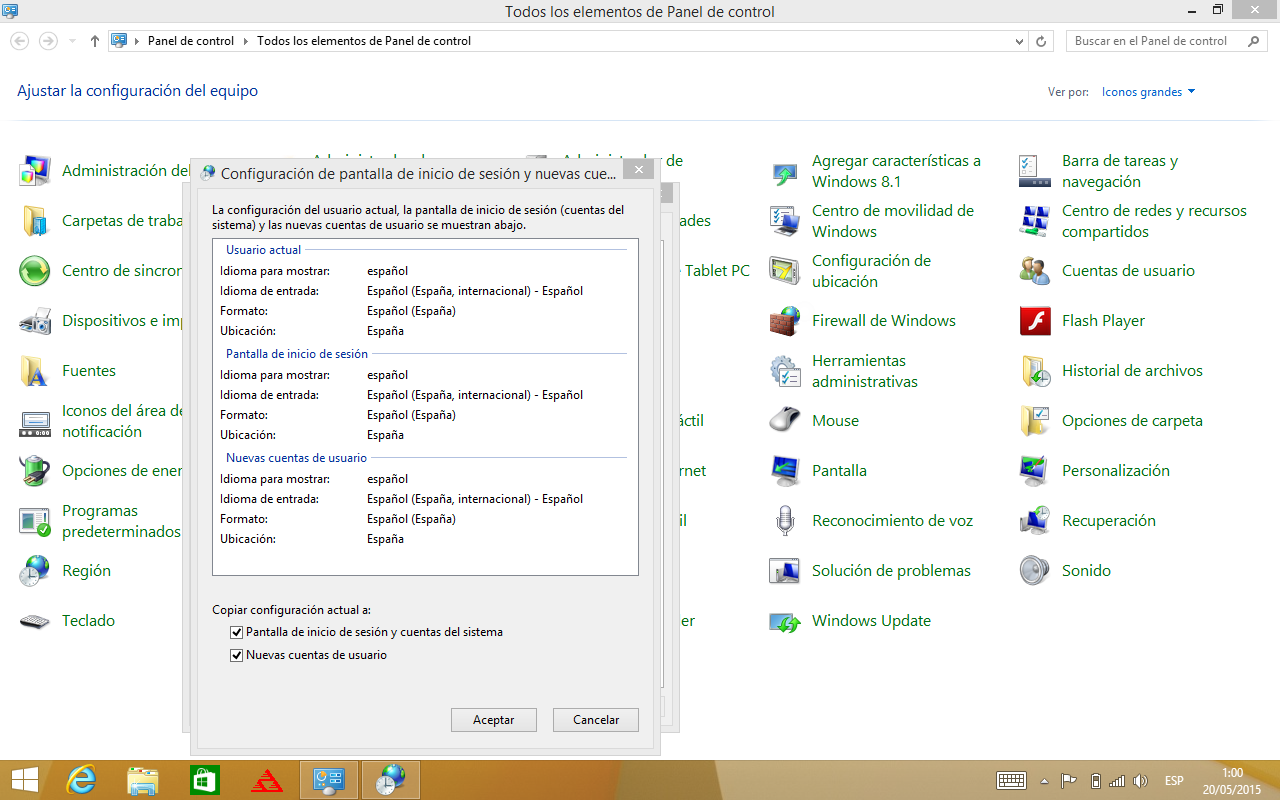
Task: Uncheck Nuevas cuentas de usuario checkbox
Action: coord(237,655)
